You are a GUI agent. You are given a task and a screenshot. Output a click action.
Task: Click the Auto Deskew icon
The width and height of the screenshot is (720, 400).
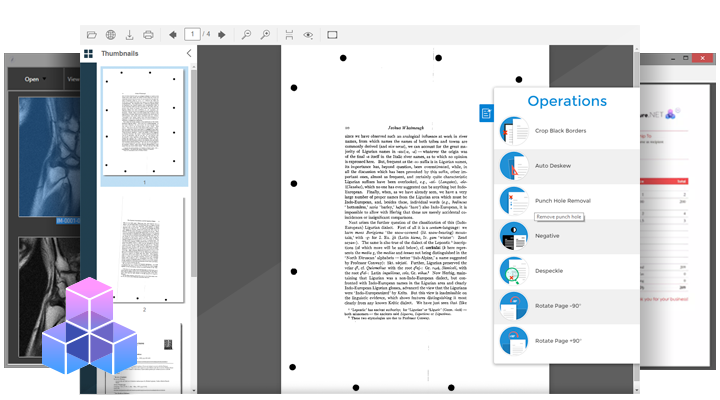pos(514,166)
